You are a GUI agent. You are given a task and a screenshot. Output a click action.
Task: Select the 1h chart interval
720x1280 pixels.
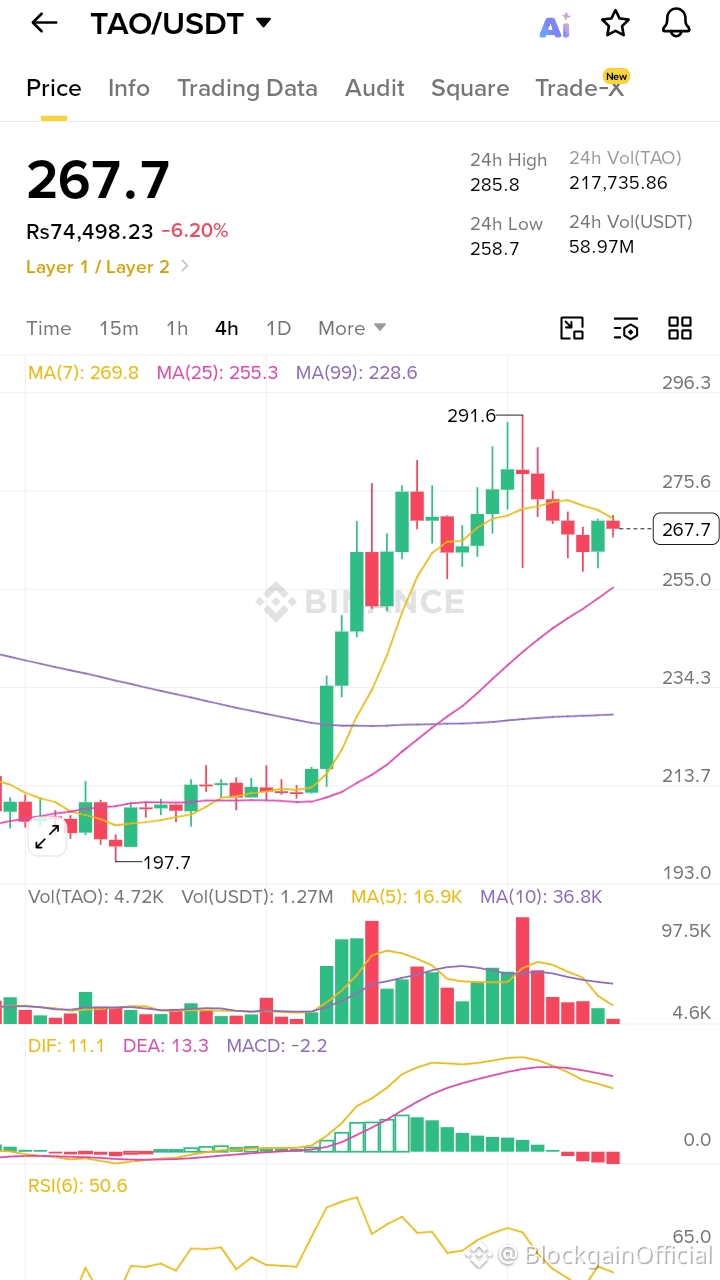(x=177, y=328)
